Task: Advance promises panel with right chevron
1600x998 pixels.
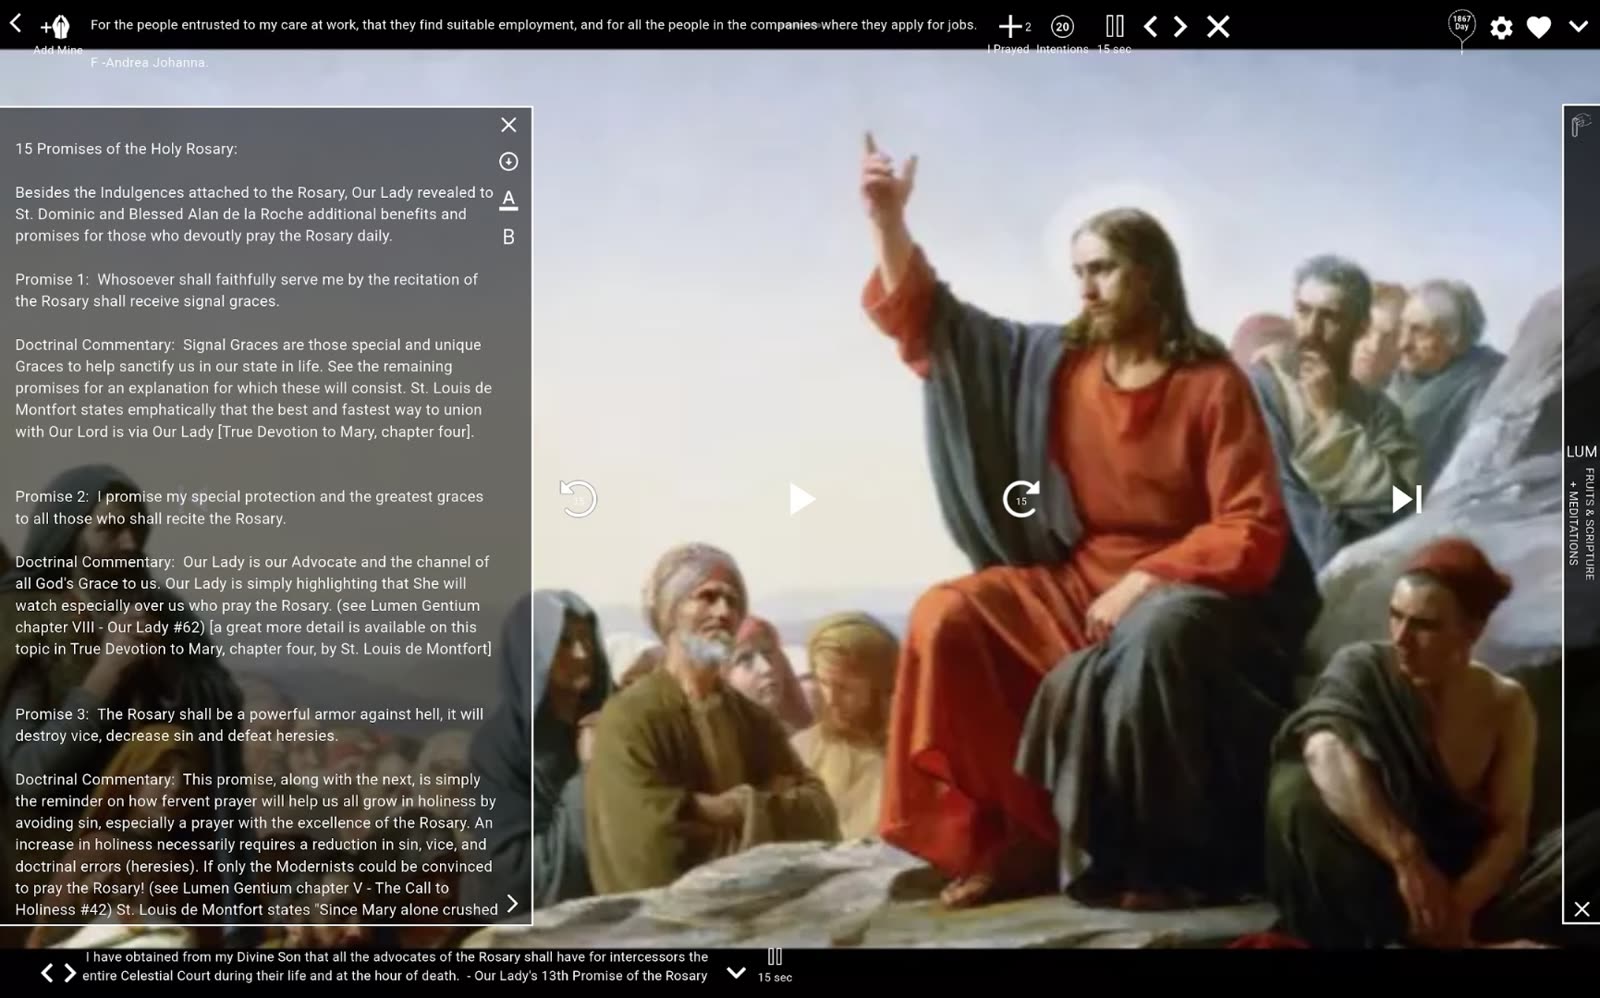Action: [x=512, y=904]
